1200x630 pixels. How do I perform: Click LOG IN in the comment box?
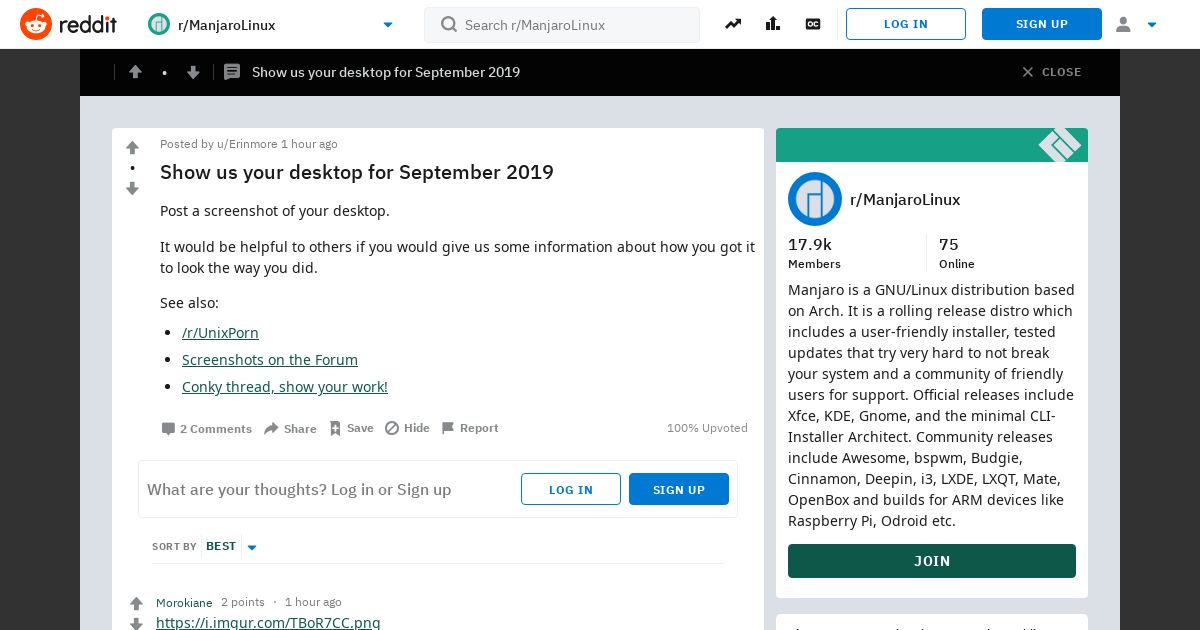click(x=571, y=489)
